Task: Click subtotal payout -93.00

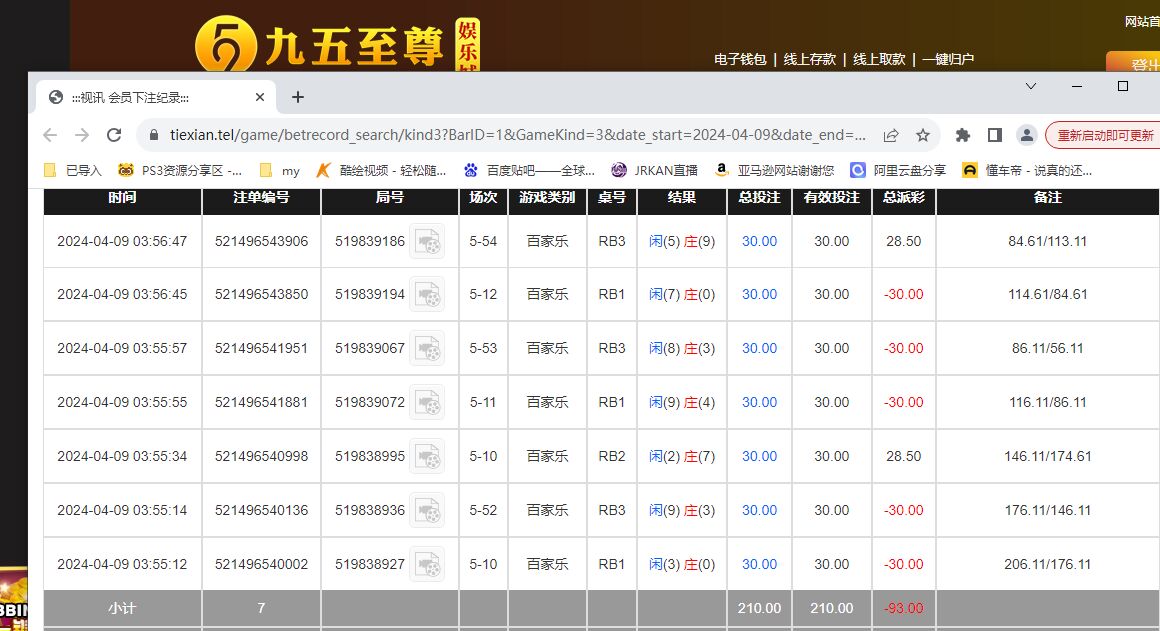Action: (x=904, y=608)
